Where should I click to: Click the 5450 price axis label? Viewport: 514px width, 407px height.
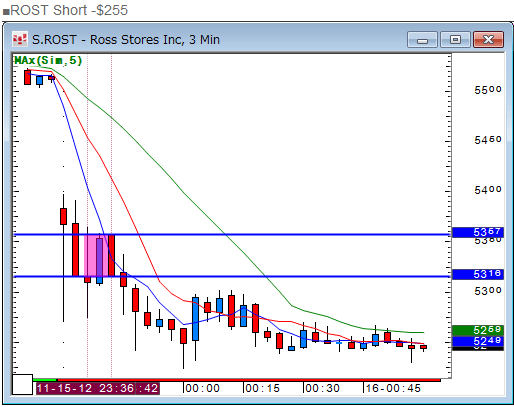488,140
